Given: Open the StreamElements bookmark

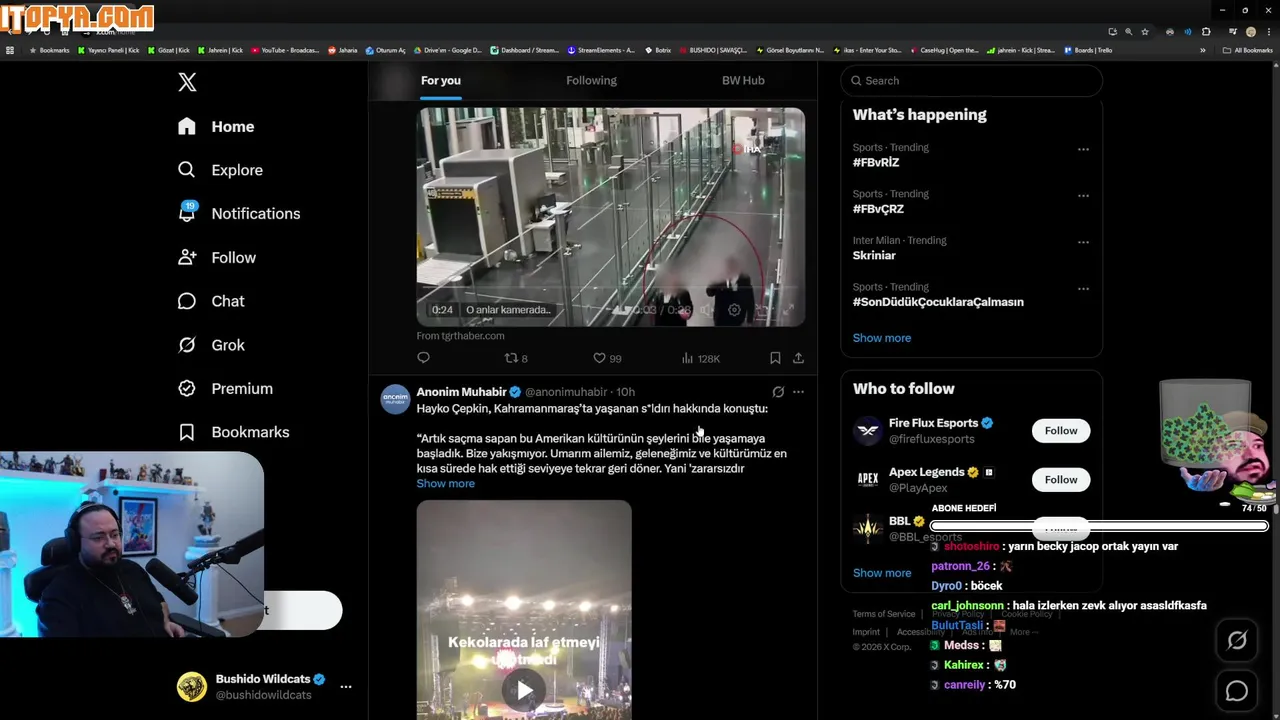Looking at the screenshot, I should pyautogui.click(x=601, y=50).
